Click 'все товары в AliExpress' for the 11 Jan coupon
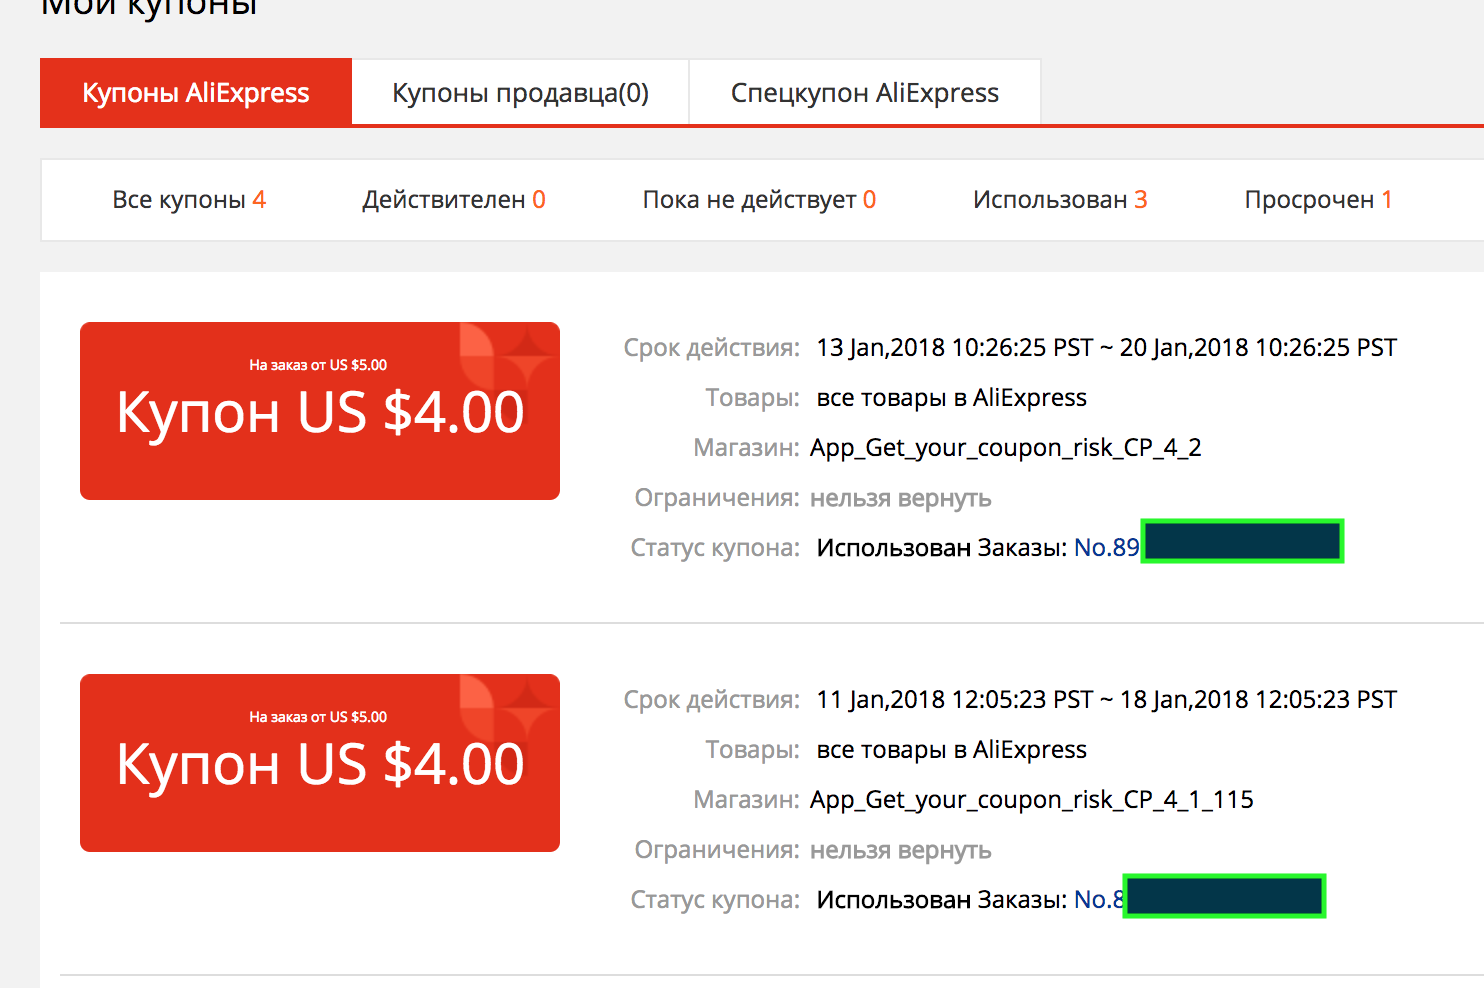The image size is (1484, 988). 952,750
